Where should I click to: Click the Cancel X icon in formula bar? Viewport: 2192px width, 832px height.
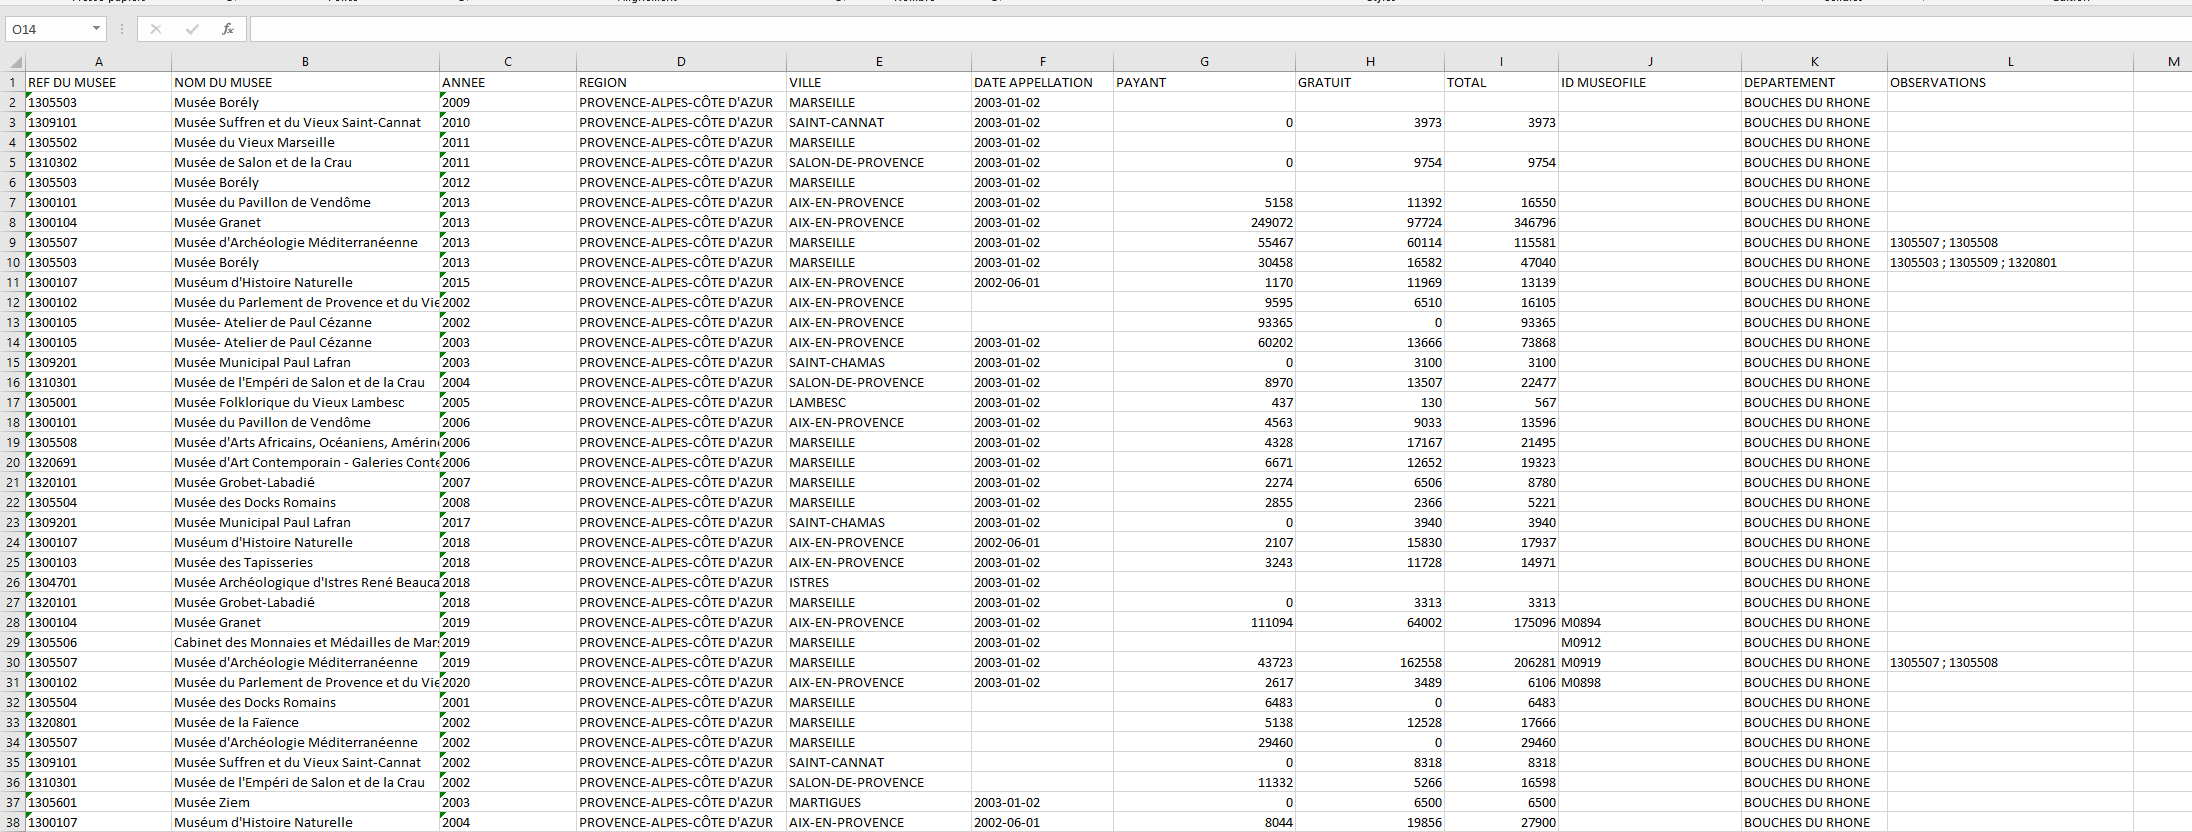point(156,29)
